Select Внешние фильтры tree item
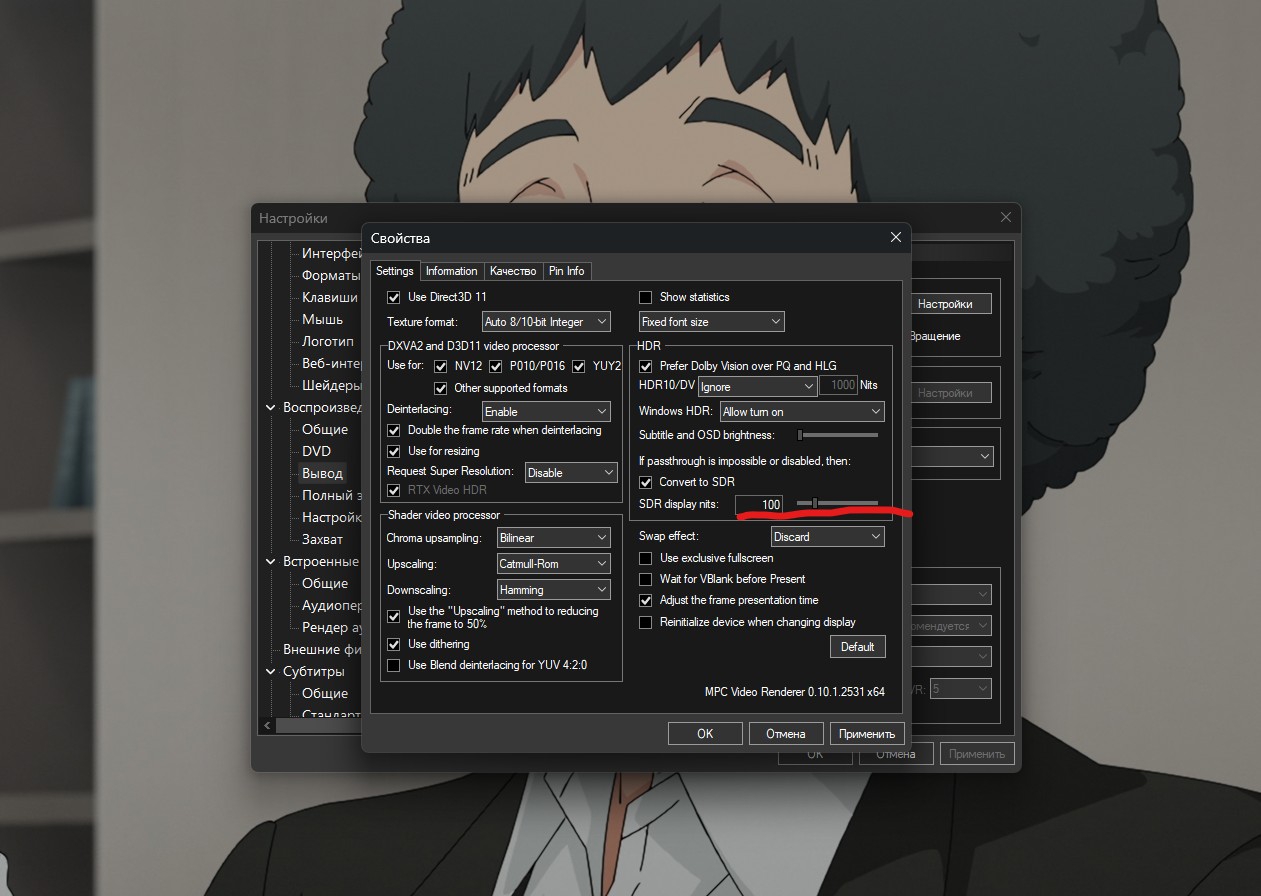The image size is (1261, 896). click(322, 650)
